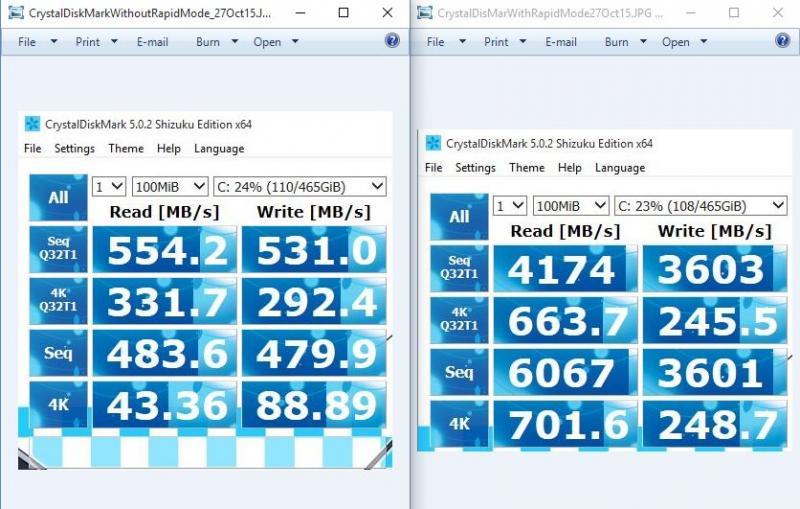Click Seq Q32T1 button in right CrystalDiskMark
The image size is (800, 509).
(x=459, y=269)
